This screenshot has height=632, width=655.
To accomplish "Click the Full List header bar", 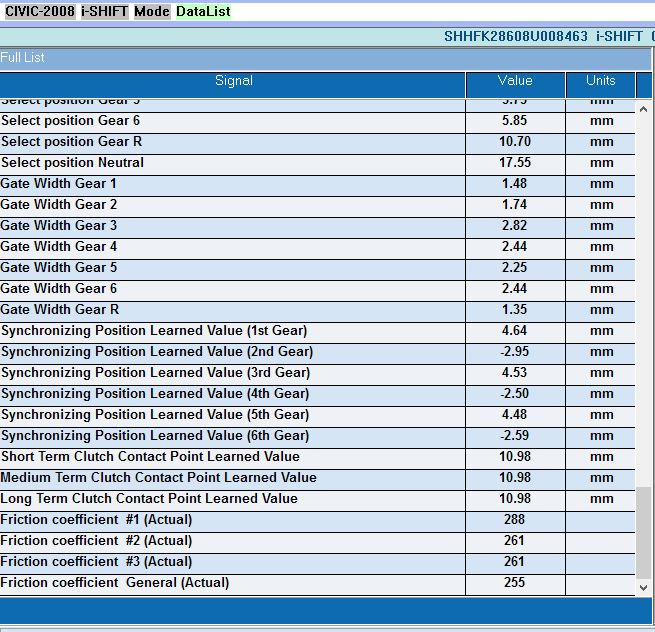I will pos(325,58).
